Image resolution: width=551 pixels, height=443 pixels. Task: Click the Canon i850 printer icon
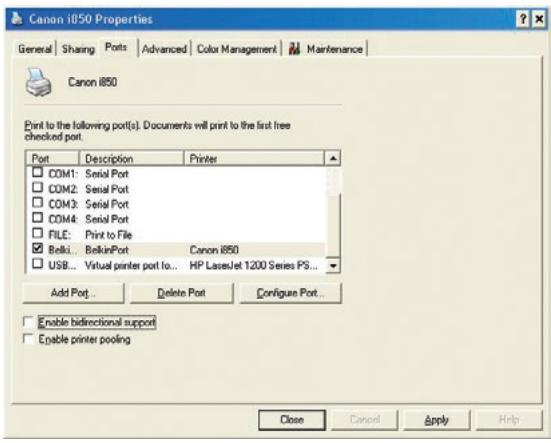click(x=38, y=83)
